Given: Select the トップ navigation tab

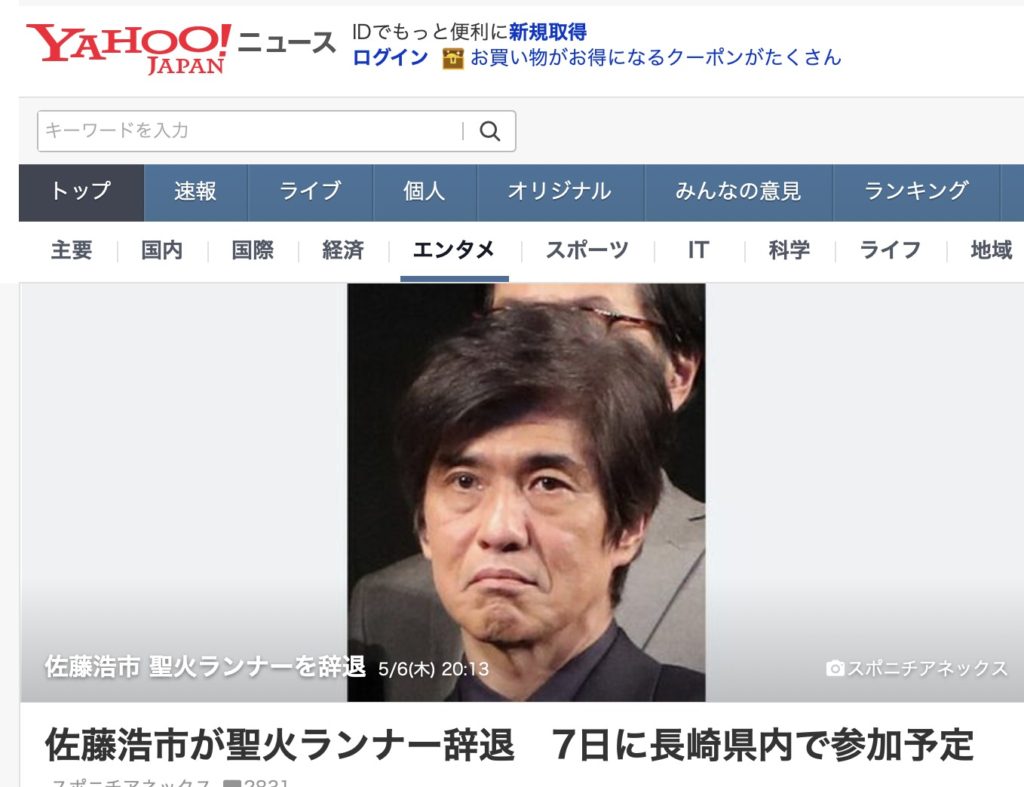Looking at the screenshot, I should coord(81,193).
